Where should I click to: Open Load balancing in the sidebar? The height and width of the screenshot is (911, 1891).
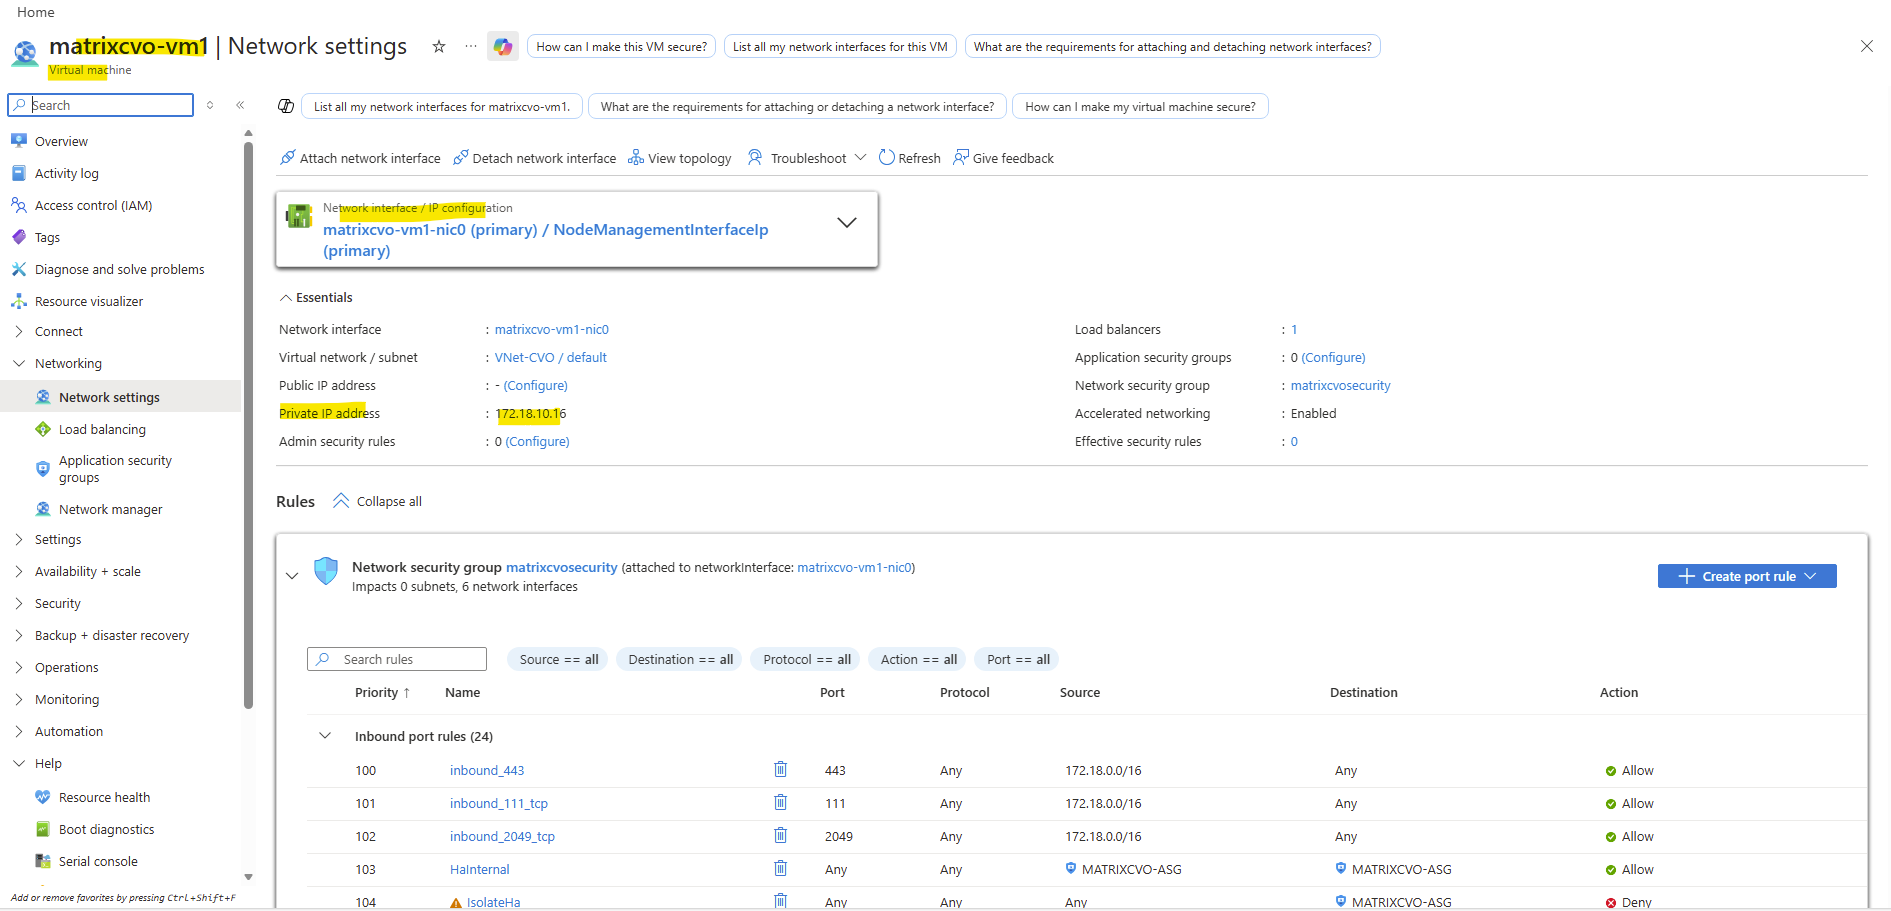click(102, 429)
